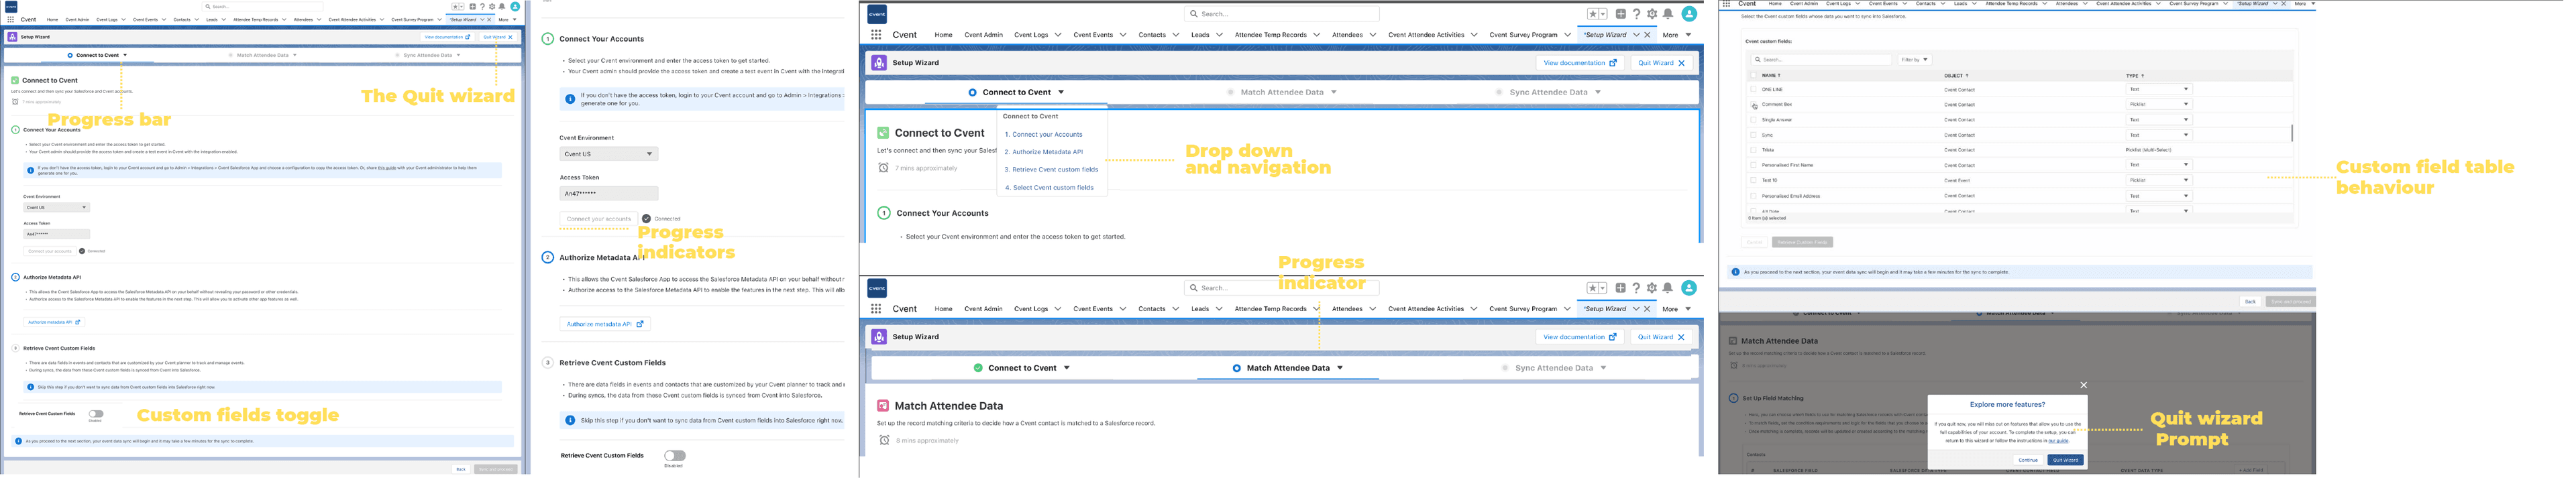Click Access Token field in enlarged panel

click(608, 193)
